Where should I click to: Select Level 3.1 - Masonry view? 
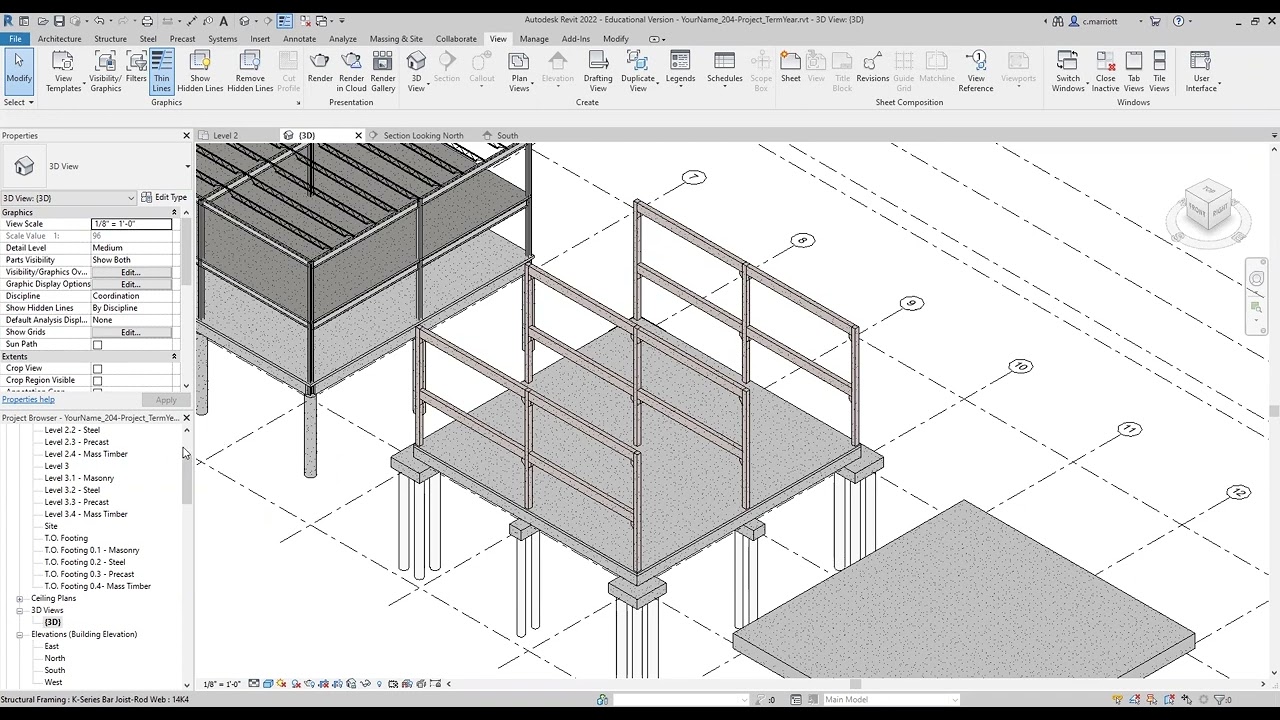click(79, 478)
